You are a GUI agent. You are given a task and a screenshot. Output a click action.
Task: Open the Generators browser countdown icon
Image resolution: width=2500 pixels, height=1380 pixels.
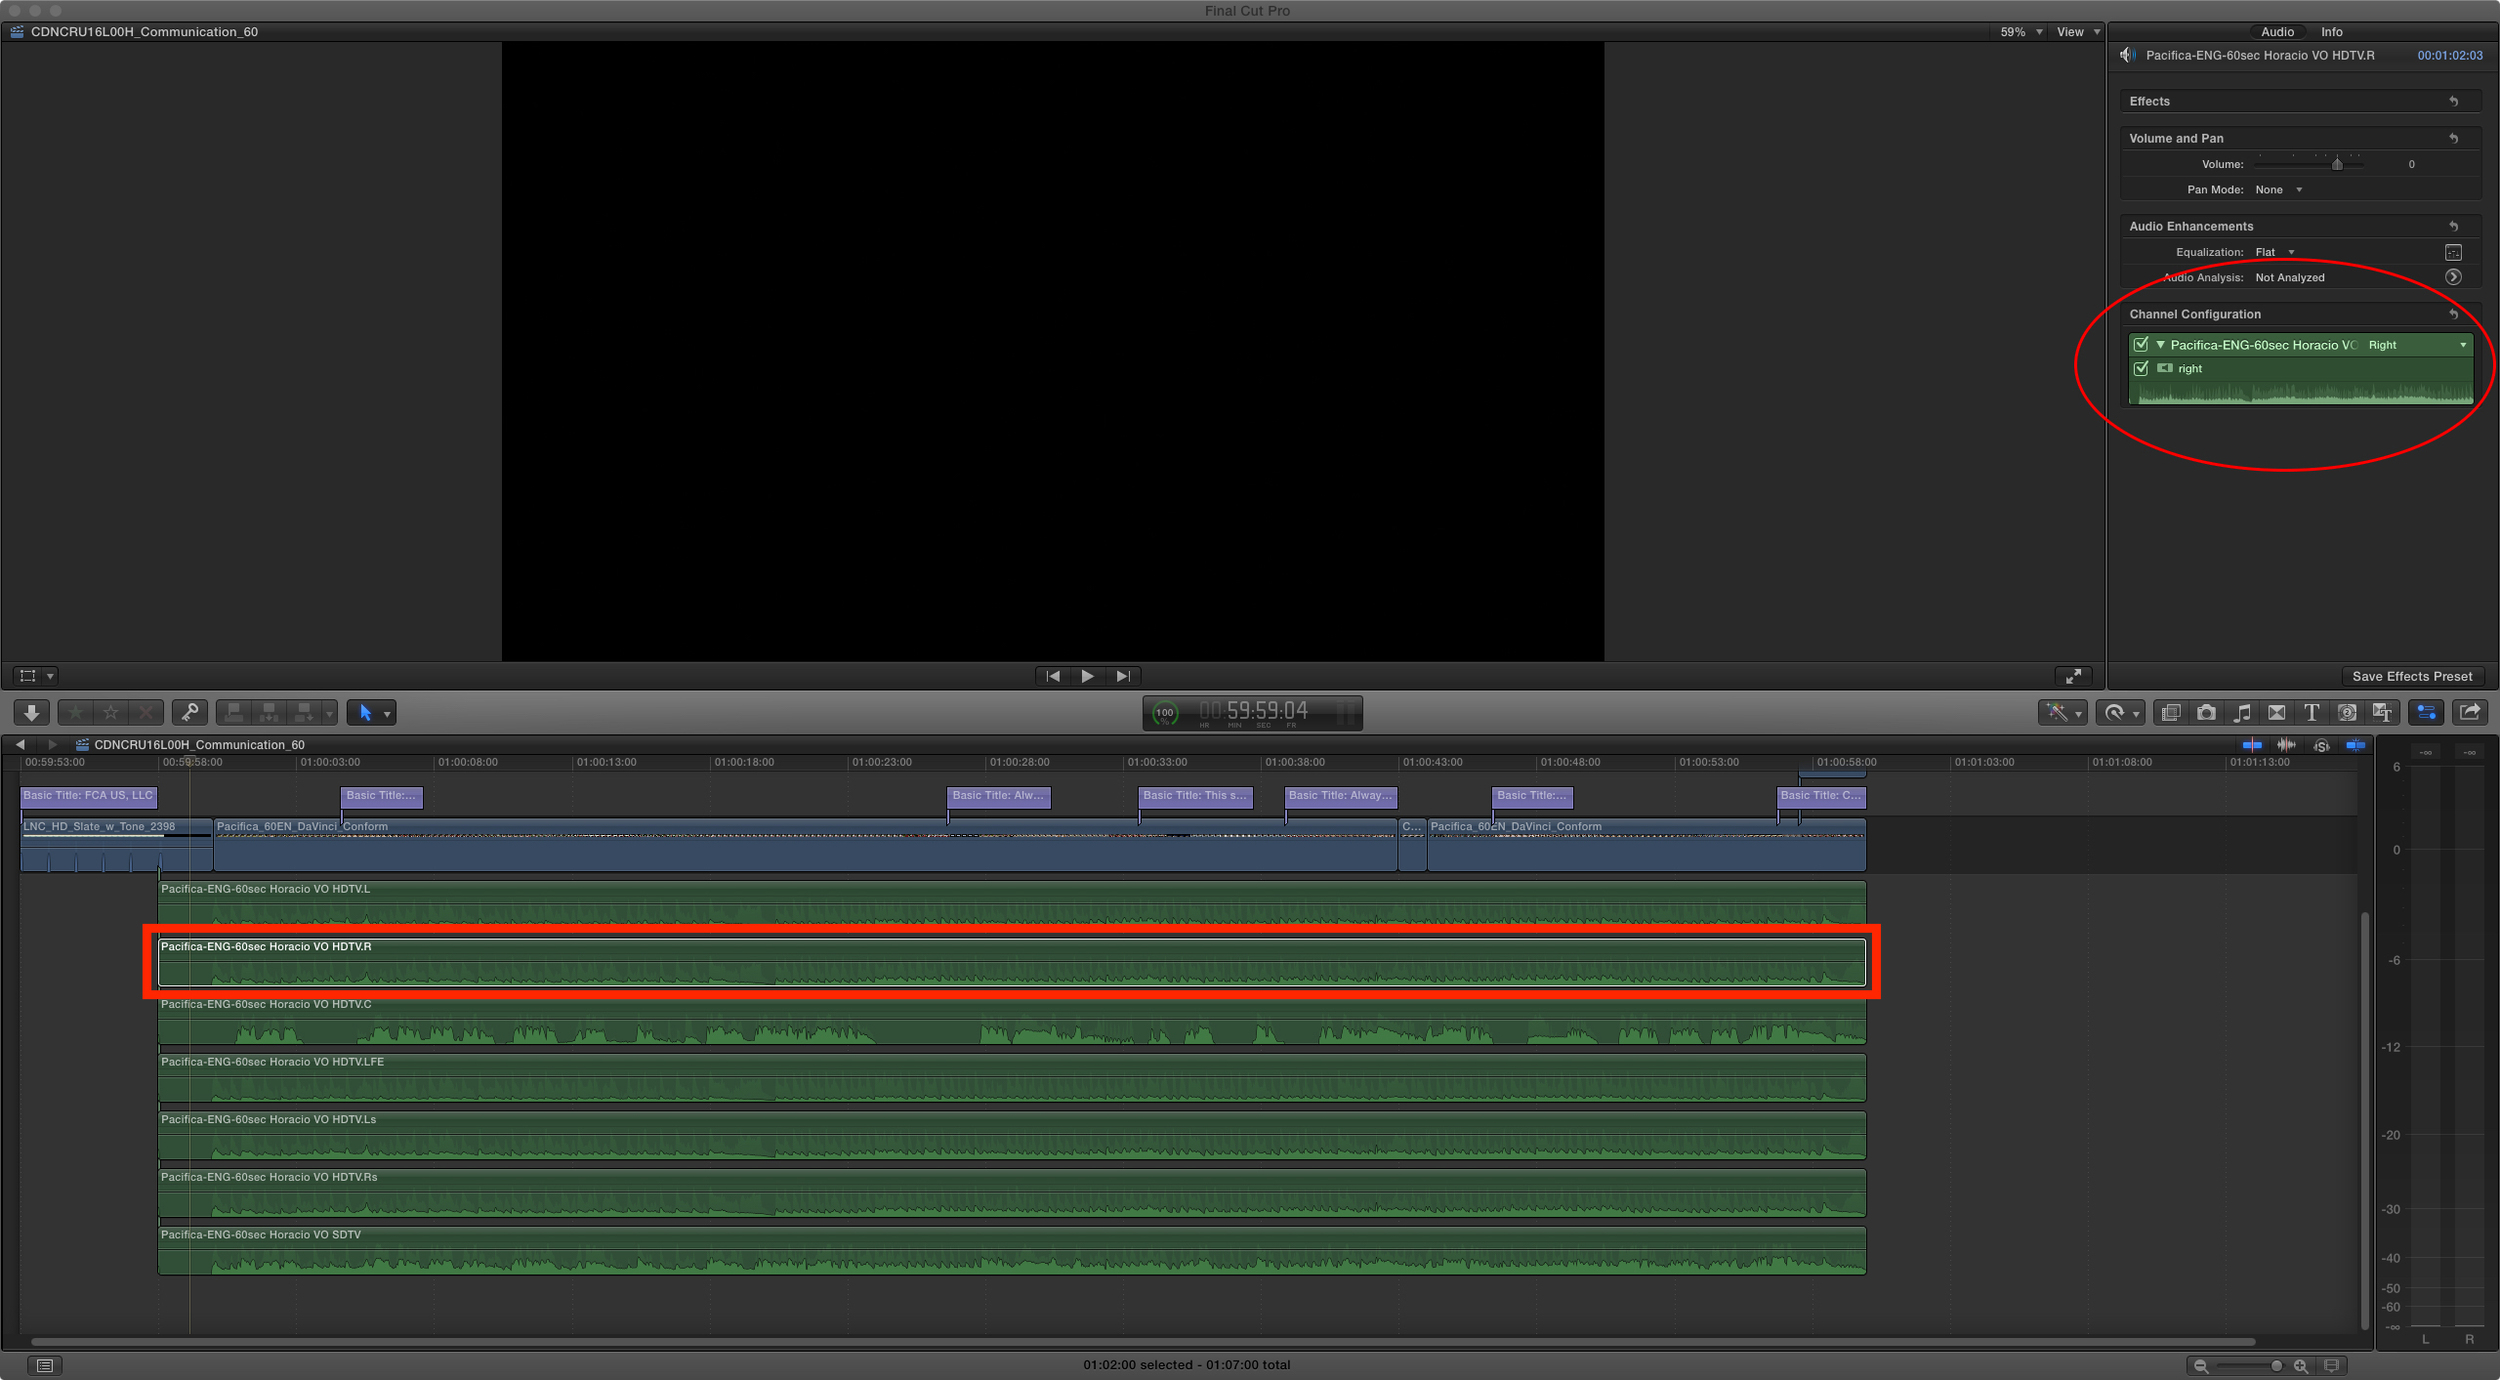2347,713
